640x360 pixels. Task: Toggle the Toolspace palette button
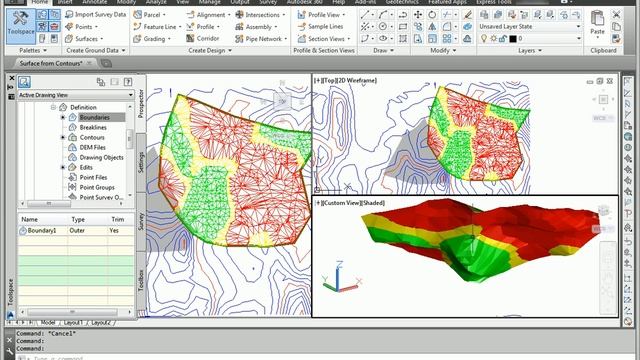pyautogui.click(x=21, y=26)
